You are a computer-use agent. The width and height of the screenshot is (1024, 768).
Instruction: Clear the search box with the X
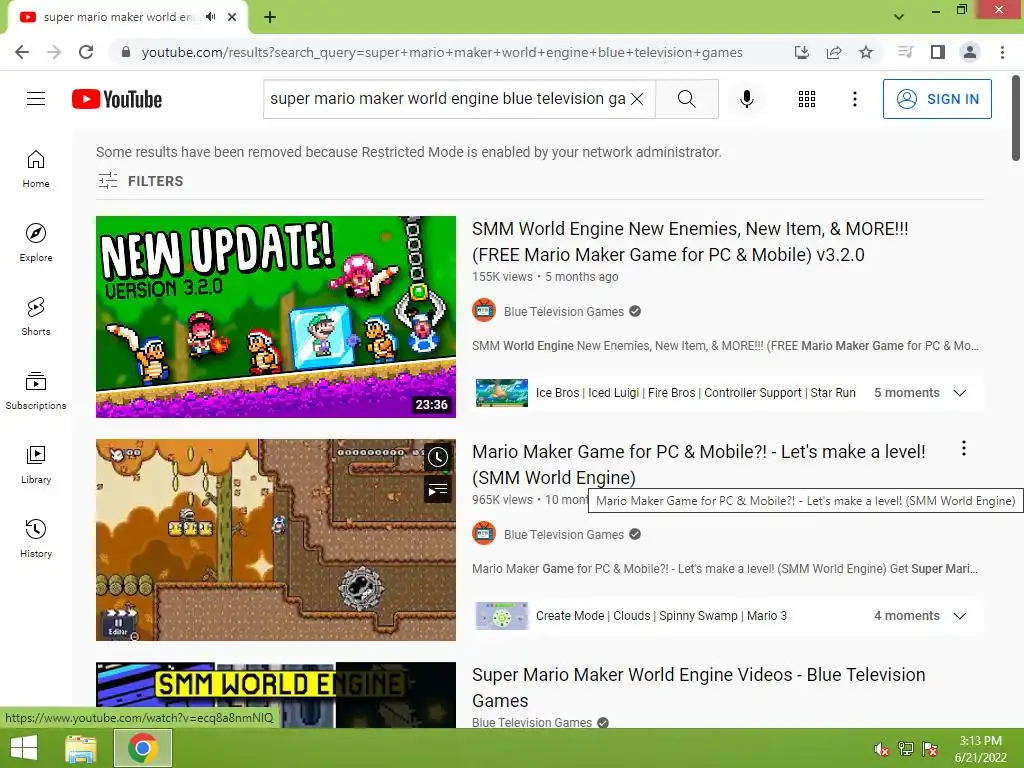click(637, 99)
